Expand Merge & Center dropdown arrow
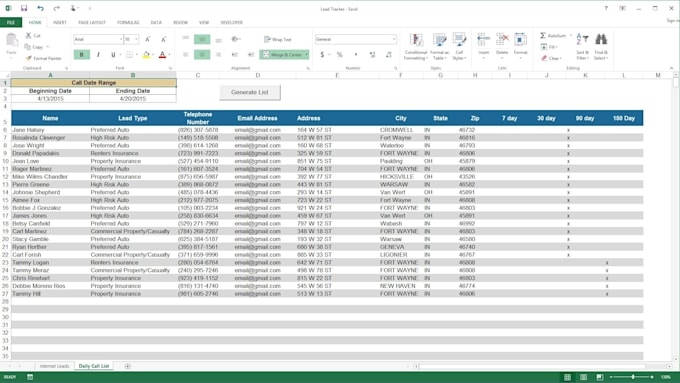 307,55
